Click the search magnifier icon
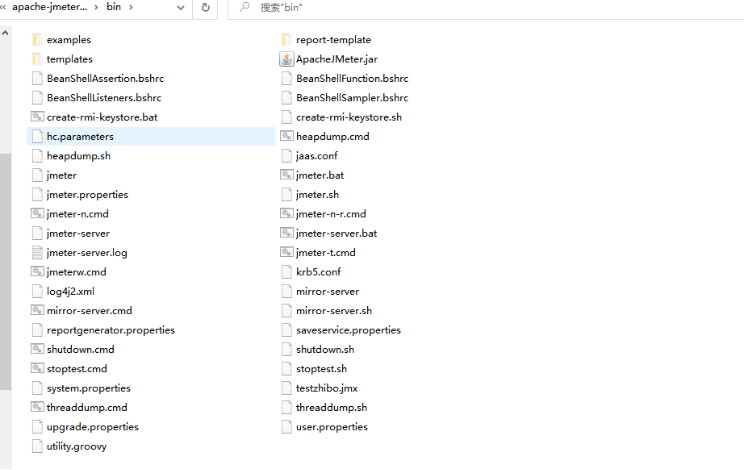Viewport: 747px width, 470px height. 244,7
